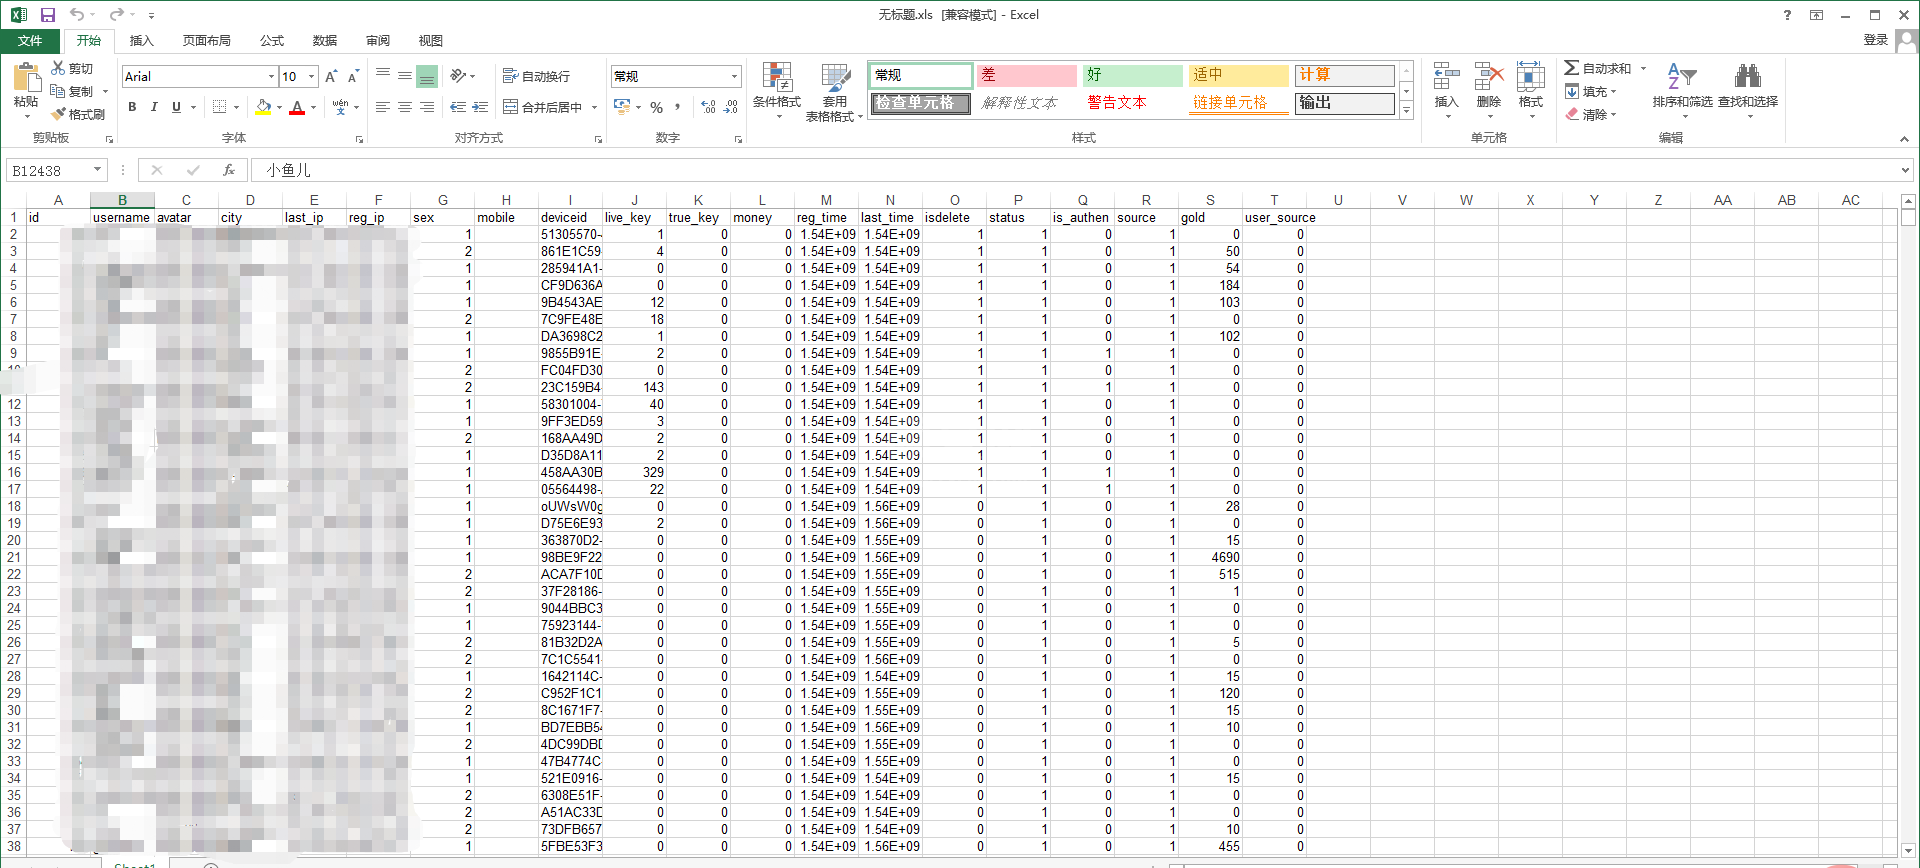Select column M header
Image resolution: width=1920 pixels, height=868 pixels.
826,200
